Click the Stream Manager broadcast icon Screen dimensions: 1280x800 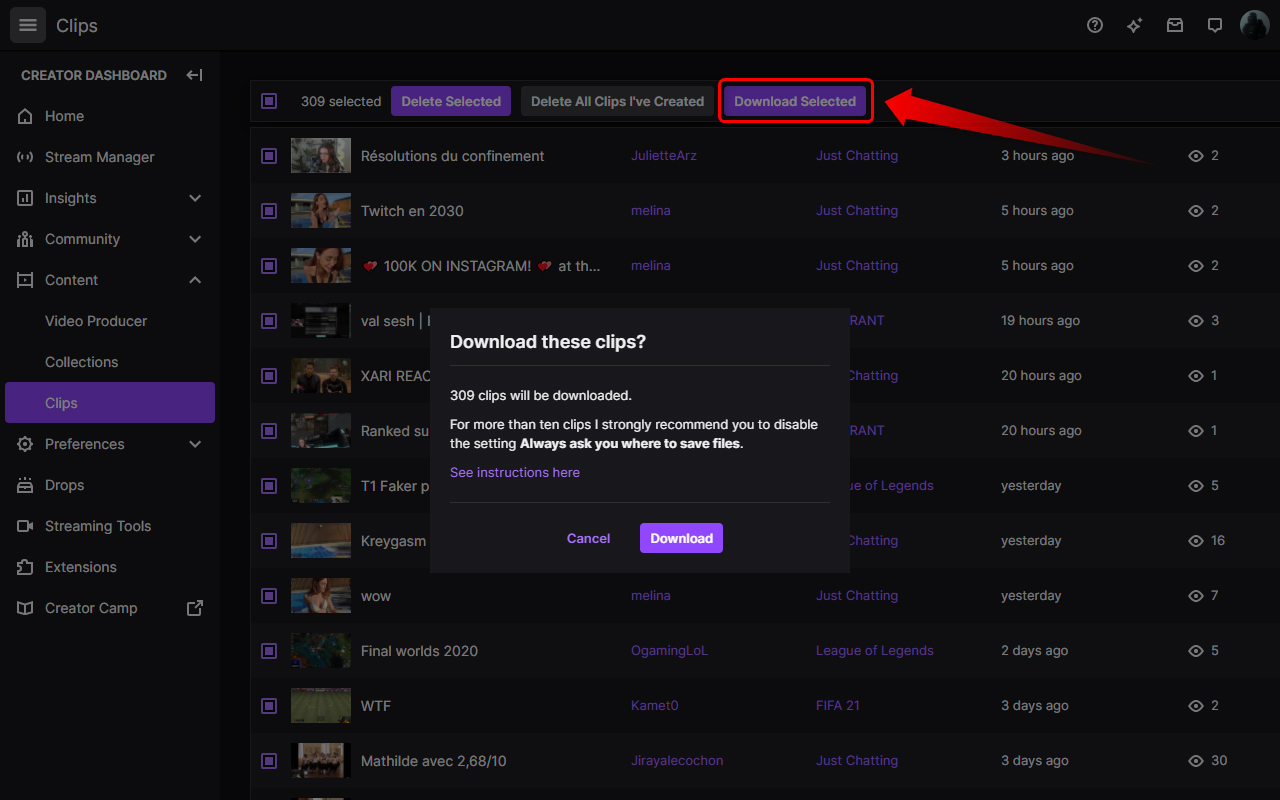(26, 157)
